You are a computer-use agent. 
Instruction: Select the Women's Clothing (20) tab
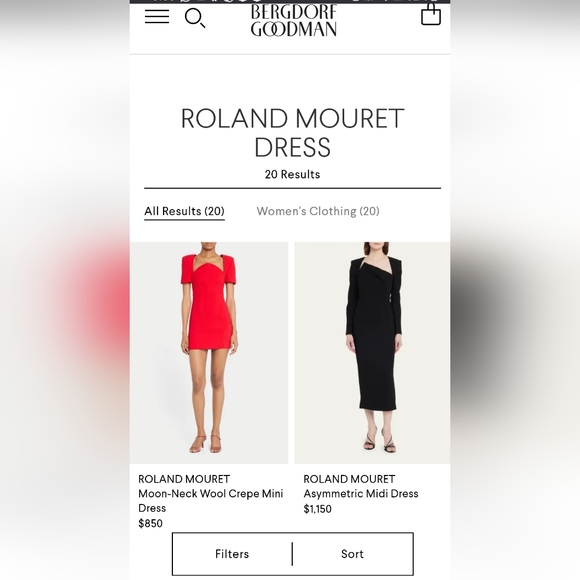coord(318,211)
